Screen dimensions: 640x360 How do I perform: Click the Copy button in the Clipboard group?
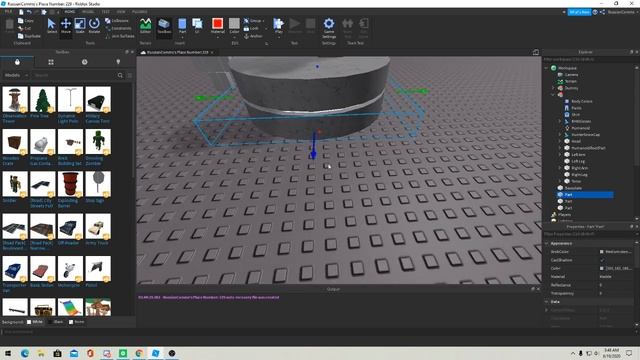click(x=26, y=20)
